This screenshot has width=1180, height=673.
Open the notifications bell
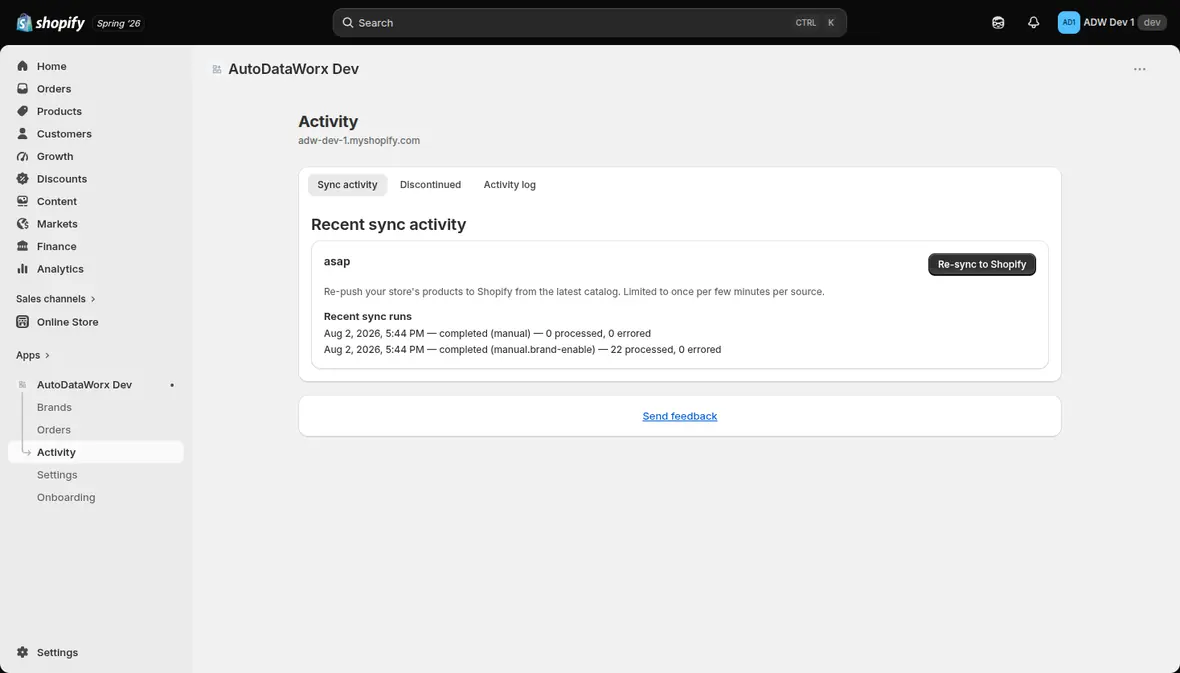(x=1033, y=23)
